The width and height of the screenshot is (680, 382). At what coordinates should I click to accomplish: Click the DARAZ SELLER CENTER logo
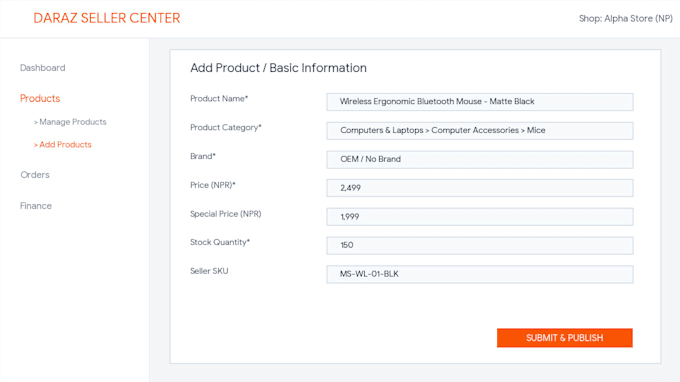pos(107,18)
